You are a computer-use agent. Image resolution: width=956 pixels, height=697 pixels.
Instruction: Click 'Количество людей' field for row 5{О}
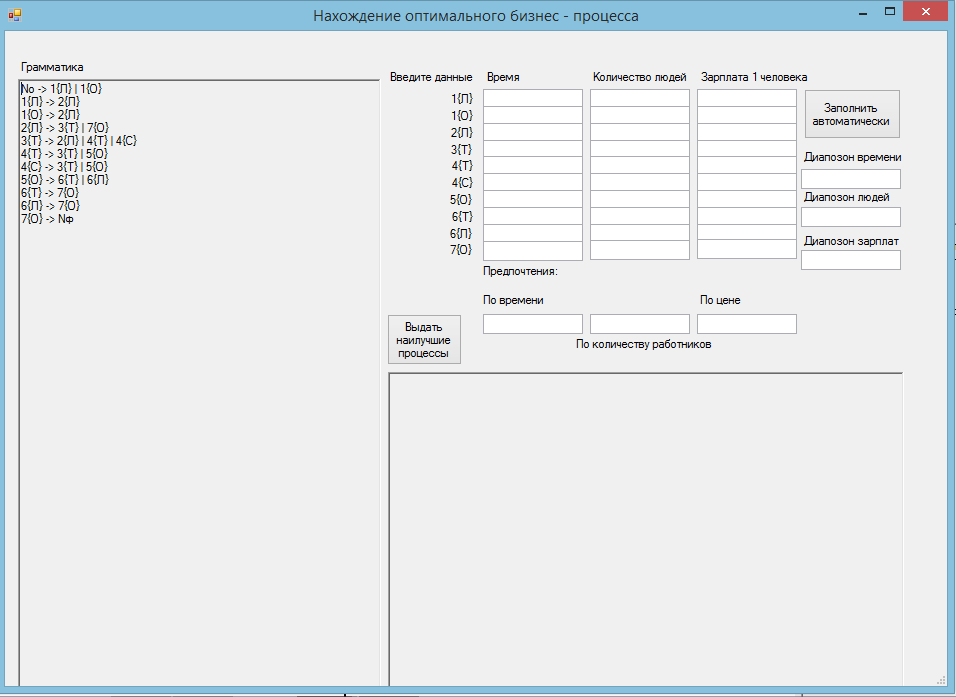(639, 199)
